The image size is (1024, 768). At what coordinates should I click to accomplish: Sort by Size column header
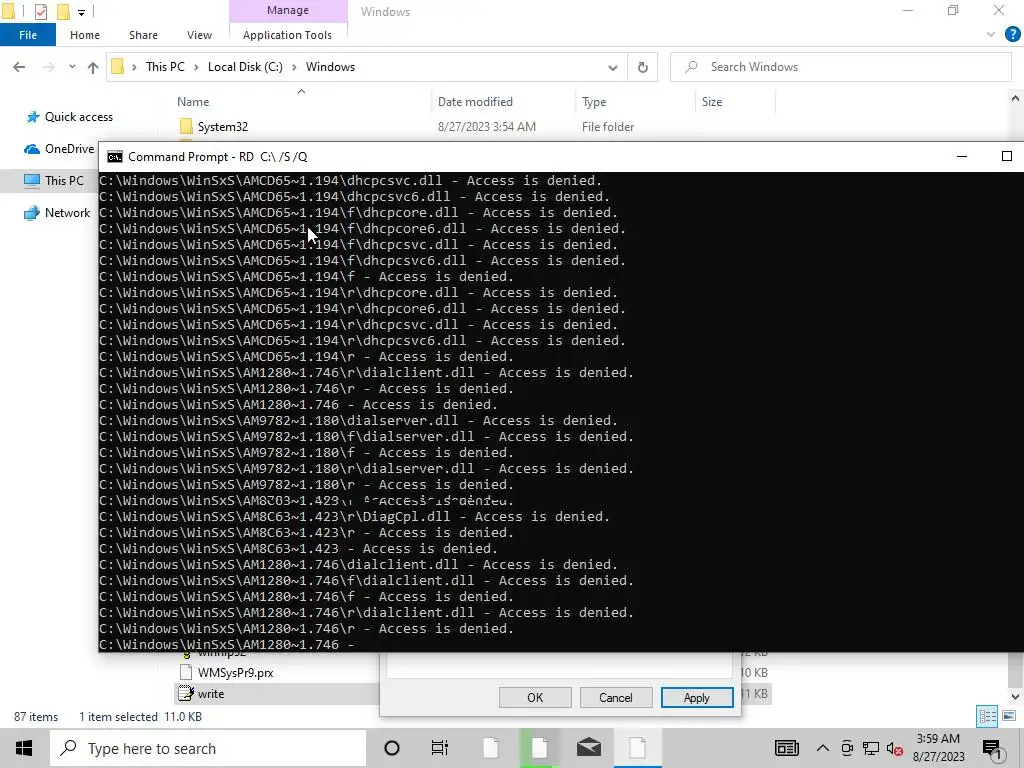coord(712,102)
